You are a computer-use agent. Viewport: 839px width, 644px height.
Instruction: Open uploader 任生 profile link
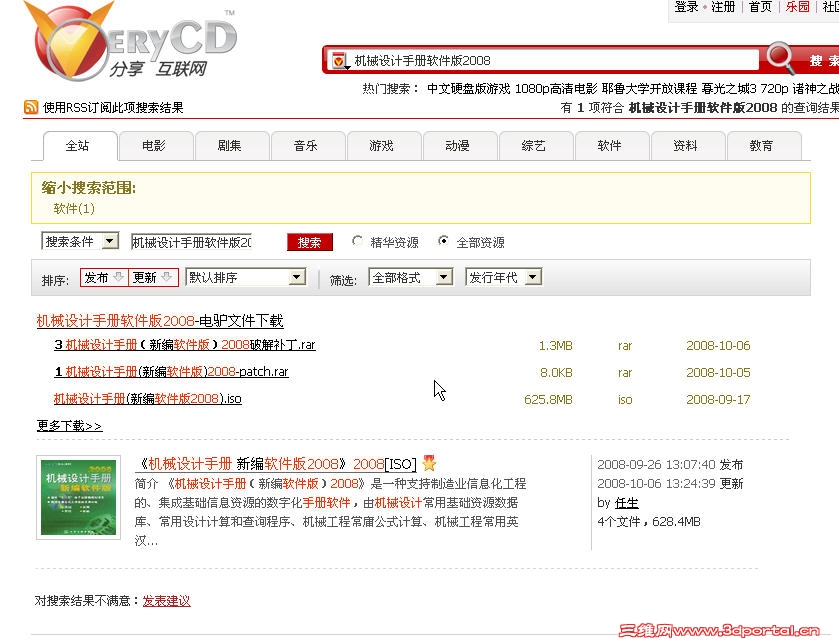(627, 503)
